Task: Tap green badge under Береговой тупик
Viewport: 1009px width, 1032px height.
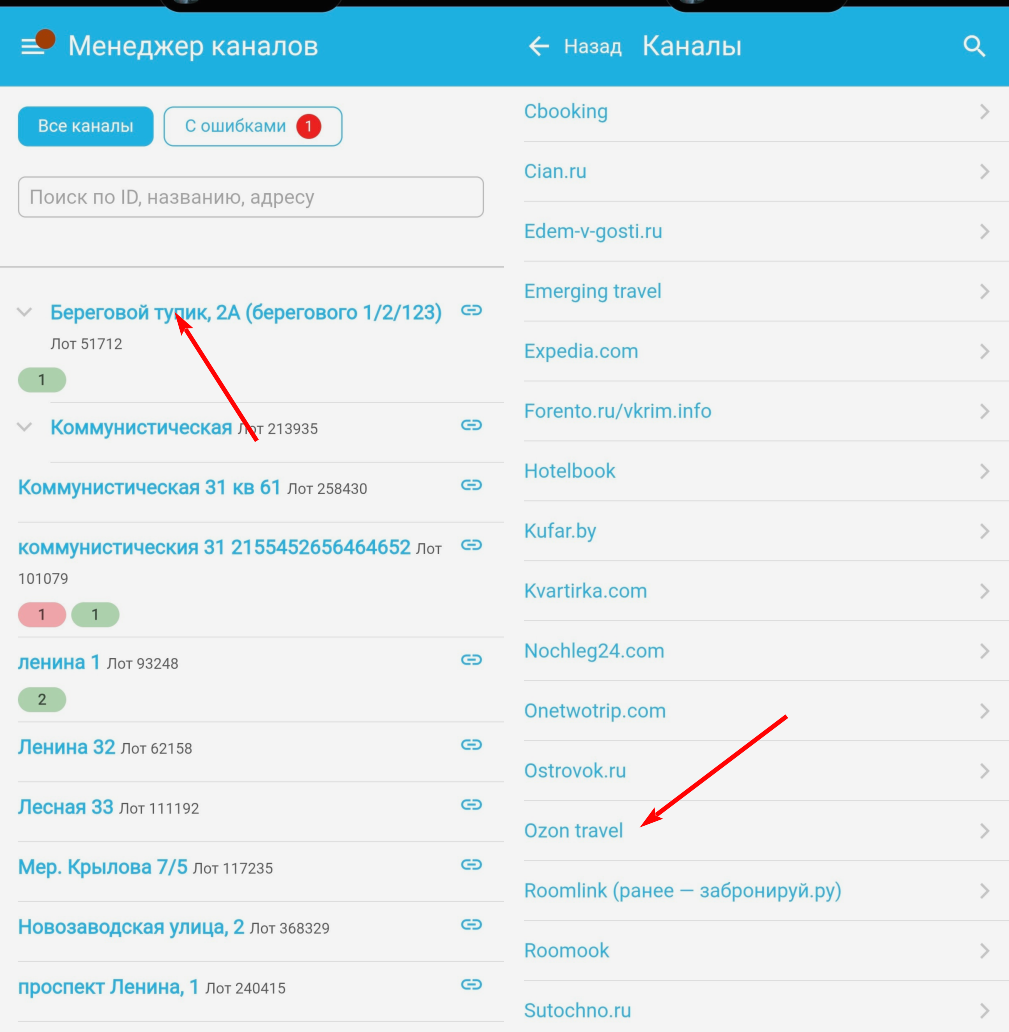Action: [x=41, y=380]
